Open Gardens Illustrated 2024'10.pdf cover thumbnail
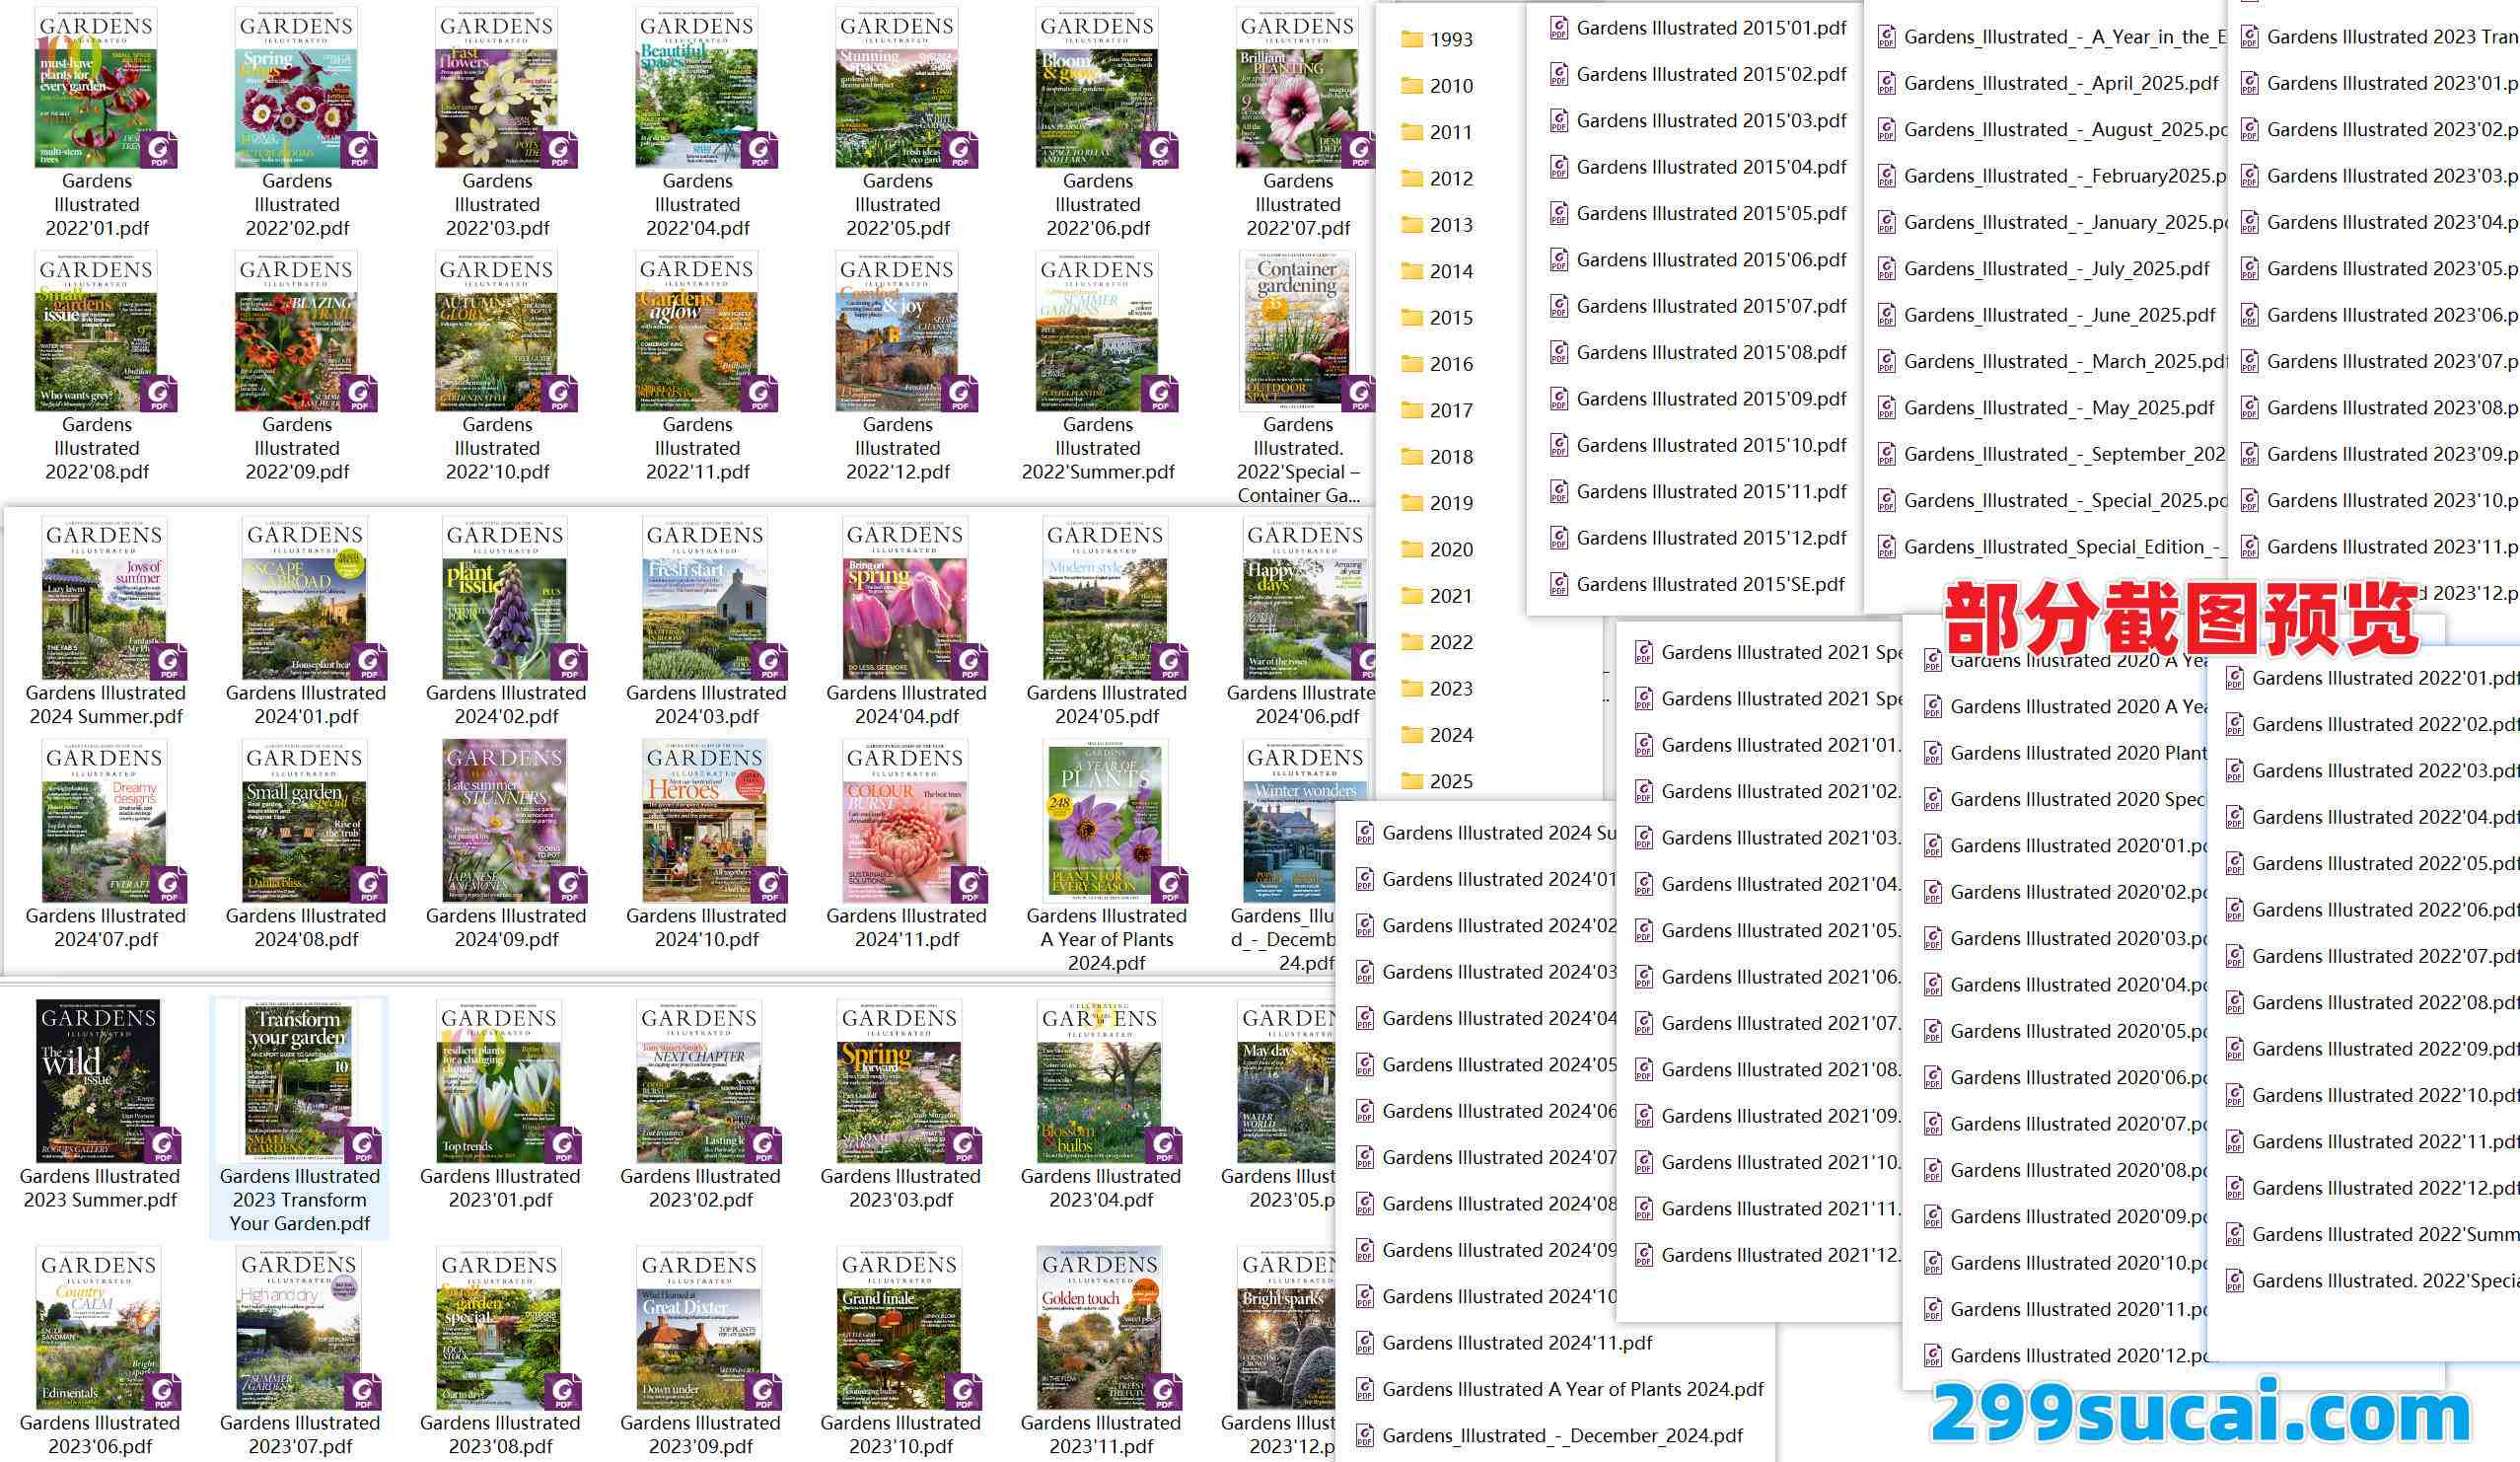The width and height of the screenshot is (2520, 1462). click(705, 822)
